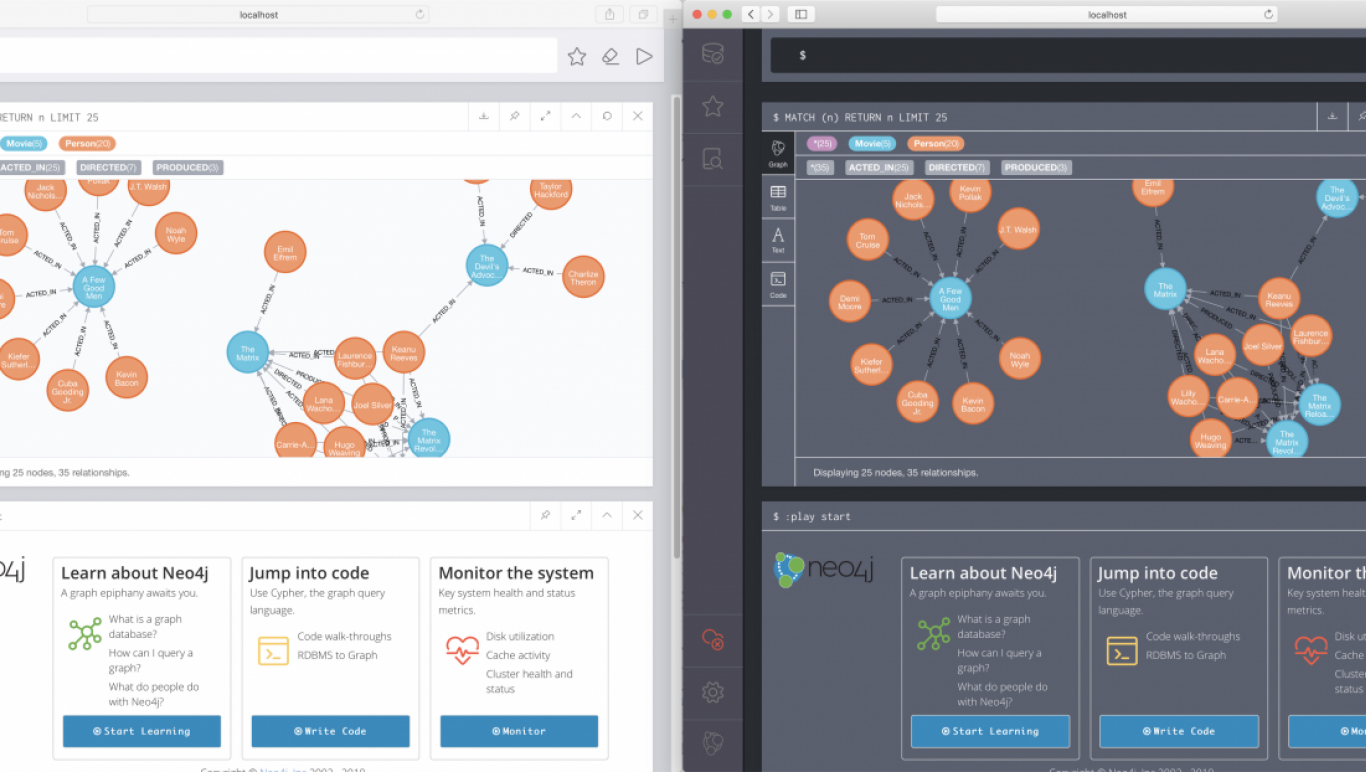Collapse the light-theme guide frame
The width and height of the screenshot is (1366, 772).
coord(607,515)
